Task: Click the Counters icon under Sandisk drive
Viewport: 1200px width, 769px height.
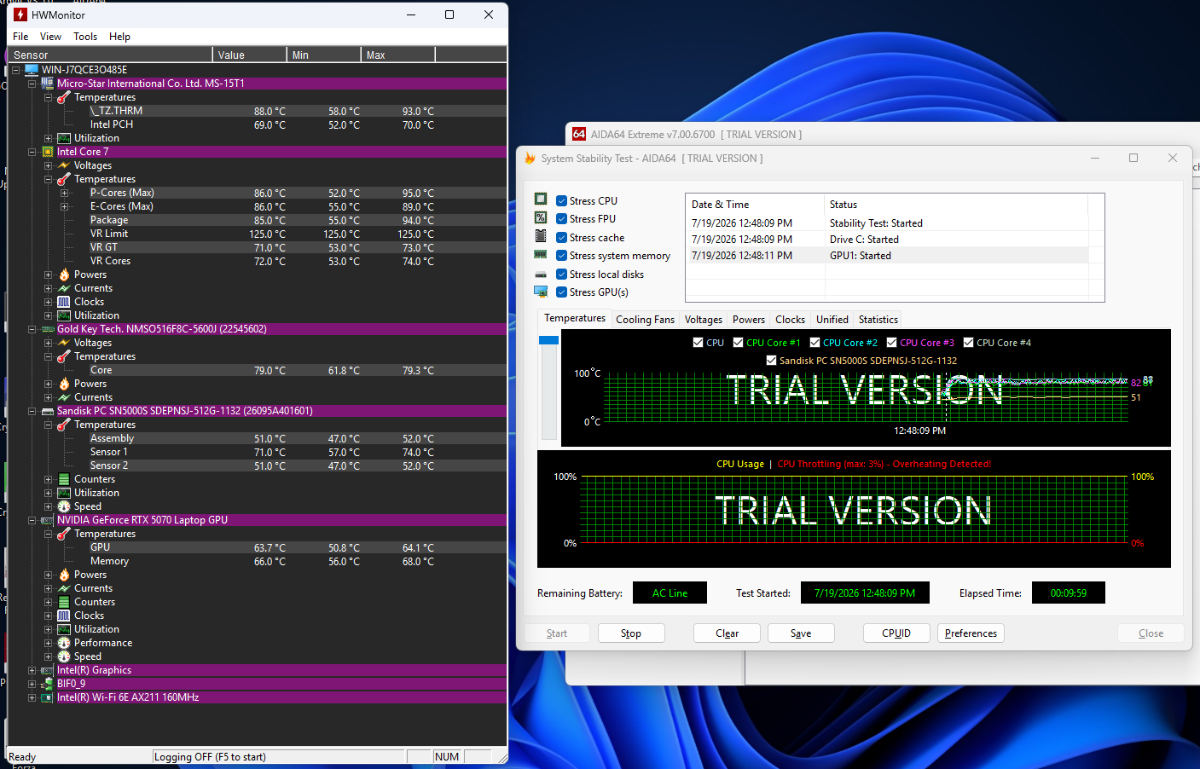Action: [x=64, y=479]
